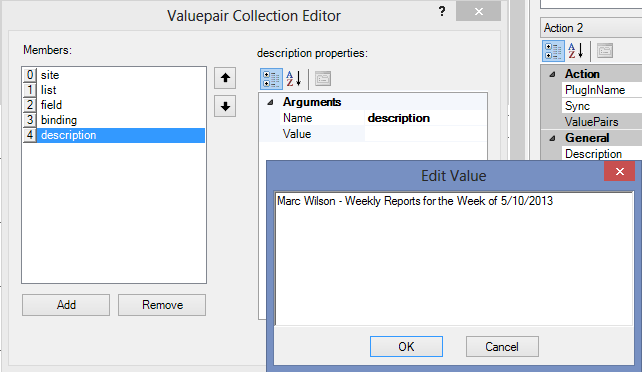642x372 pixels.
Task: Close the Edit Value dialog
Action: tap(619, 171)
